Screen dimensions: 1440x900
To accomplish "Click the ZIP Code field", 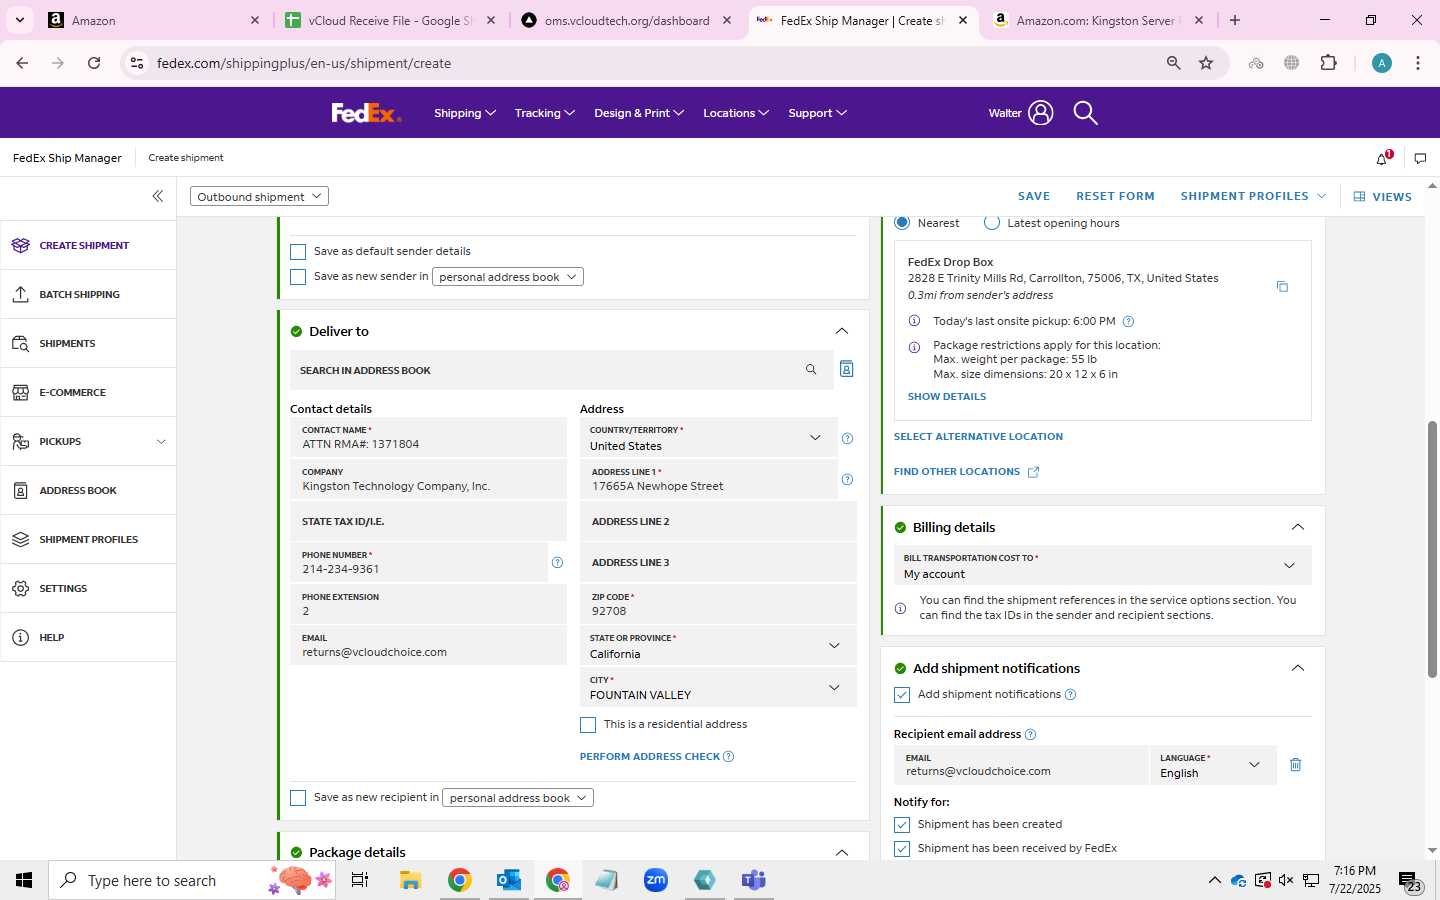I will coord(718,604).
